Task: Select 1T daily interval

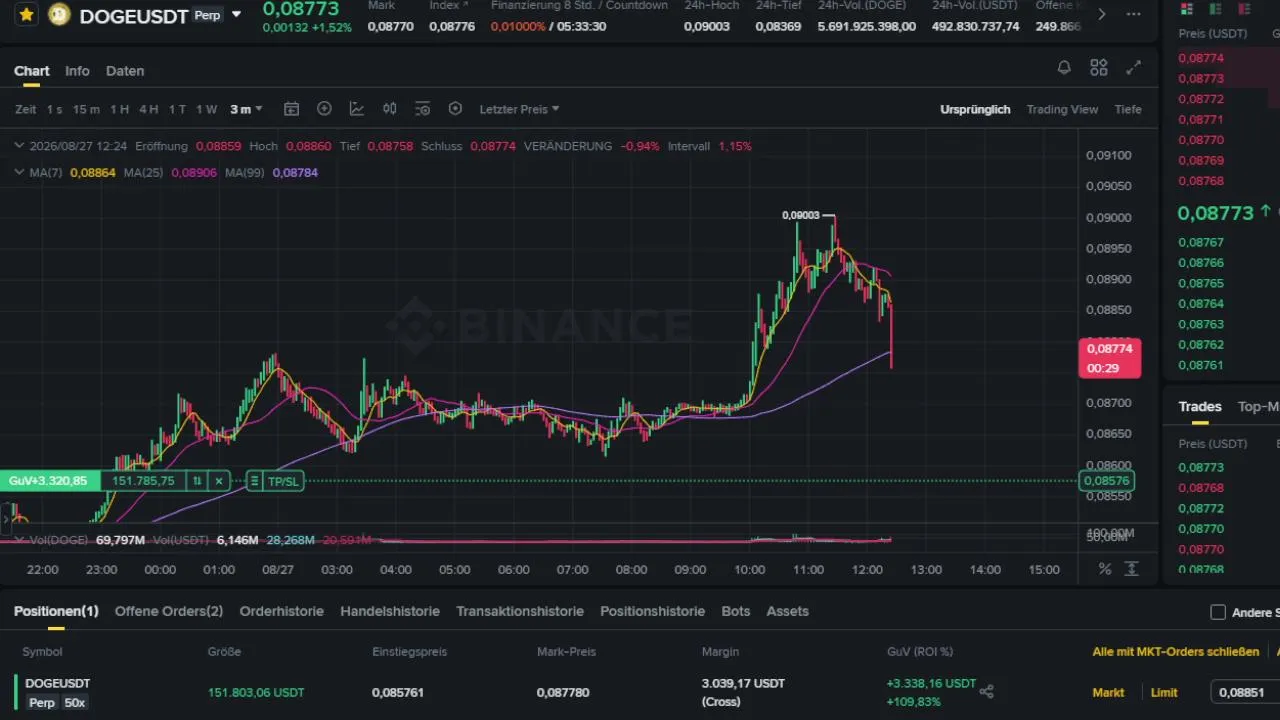Action: [x=177, y=109]
